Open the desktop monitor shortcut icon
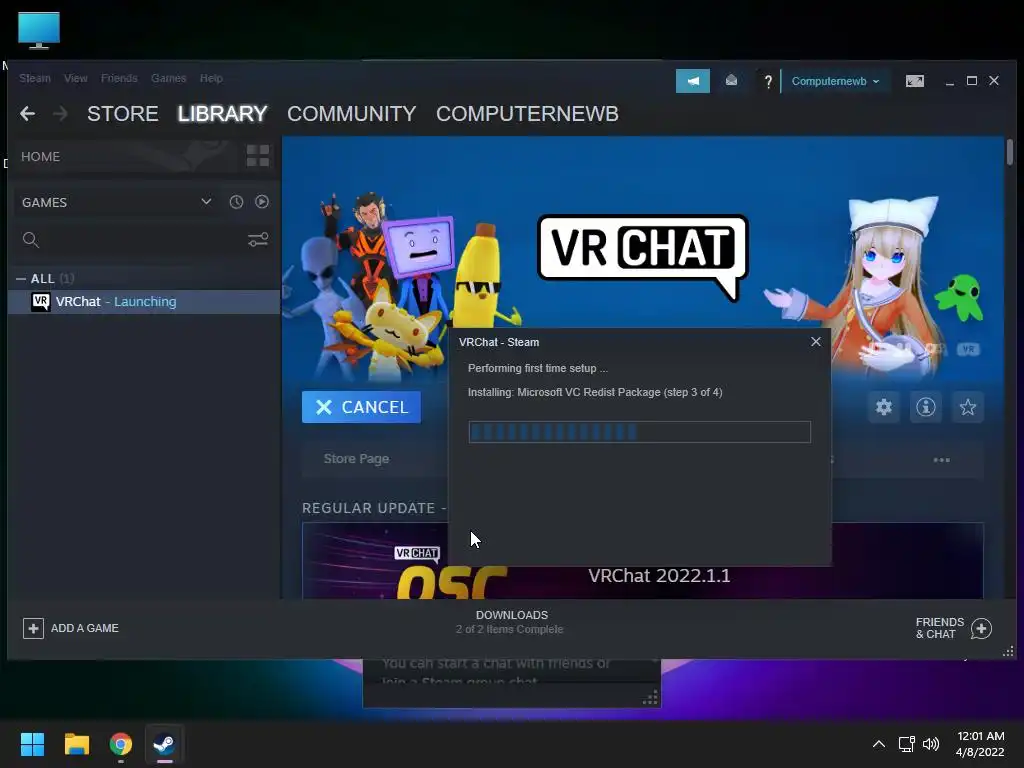 tap(39, 30)
